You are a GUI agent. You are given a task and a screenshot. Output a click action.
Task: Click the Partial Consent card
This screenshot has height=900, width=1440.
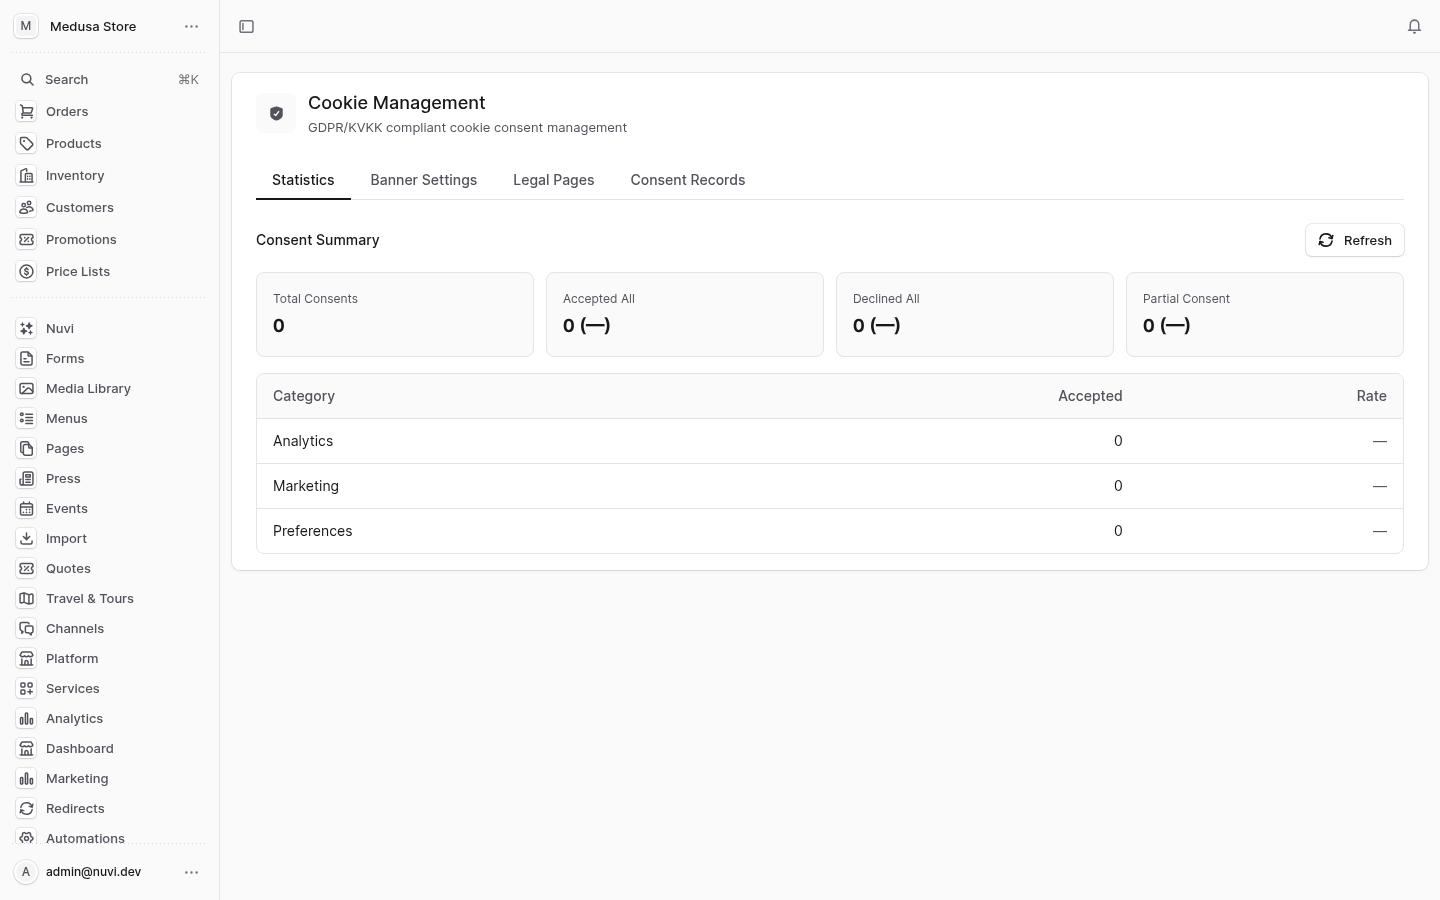(1265, 314)
